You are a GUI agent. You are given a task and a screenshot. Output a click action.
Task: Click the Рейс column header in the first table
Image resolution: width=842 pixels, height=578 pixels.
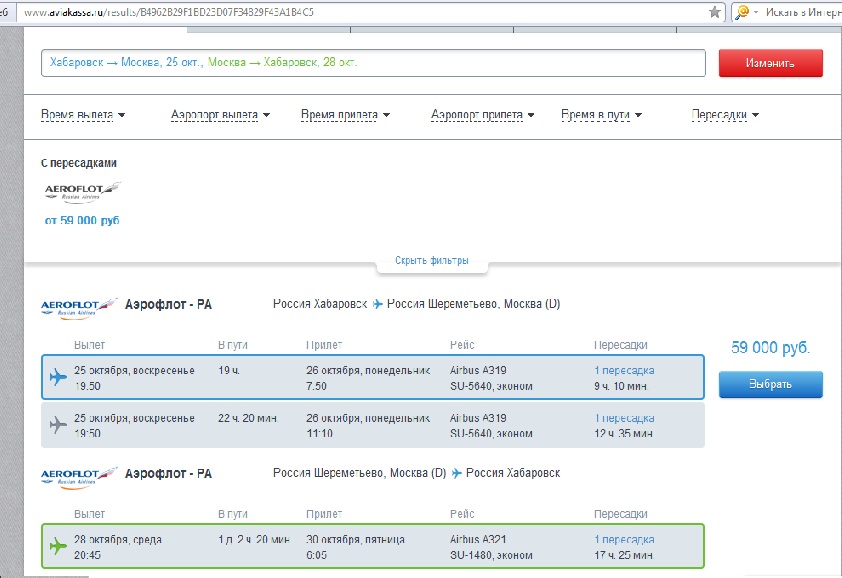pos(462,345)
